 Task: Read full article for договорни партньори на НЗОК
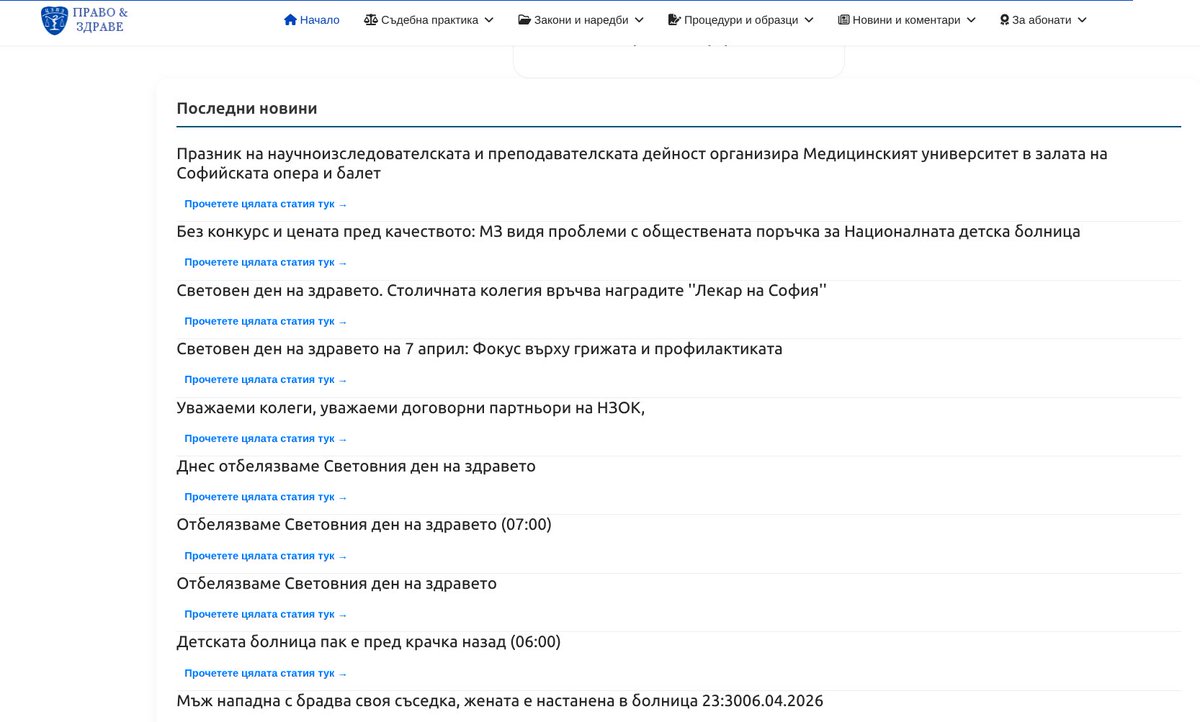click(265, 439)
